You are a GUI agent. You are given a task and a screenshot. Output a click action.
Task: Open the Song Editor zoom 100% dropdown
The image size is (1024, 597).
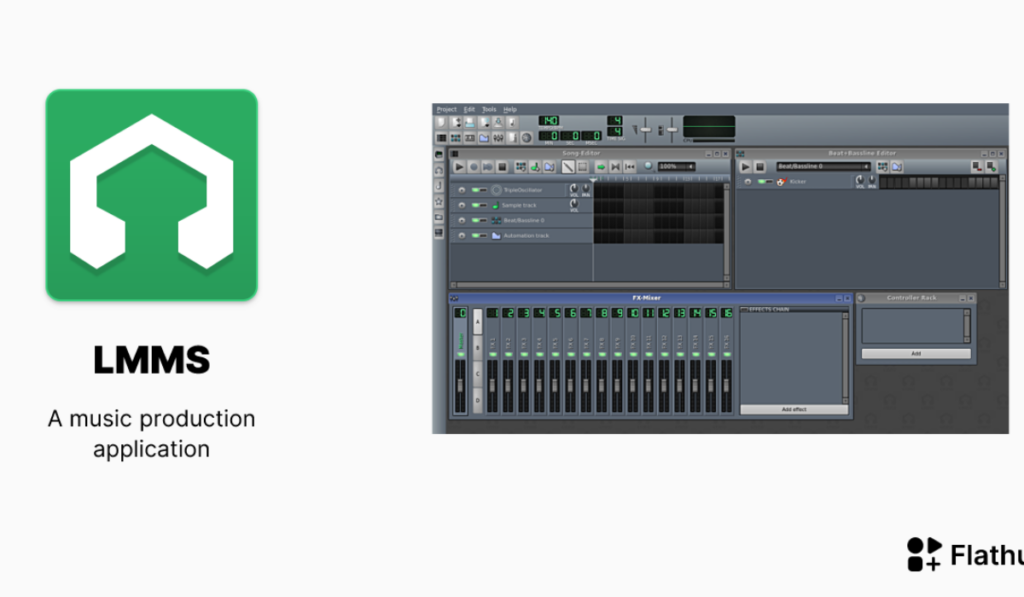(x=676, y=167)
